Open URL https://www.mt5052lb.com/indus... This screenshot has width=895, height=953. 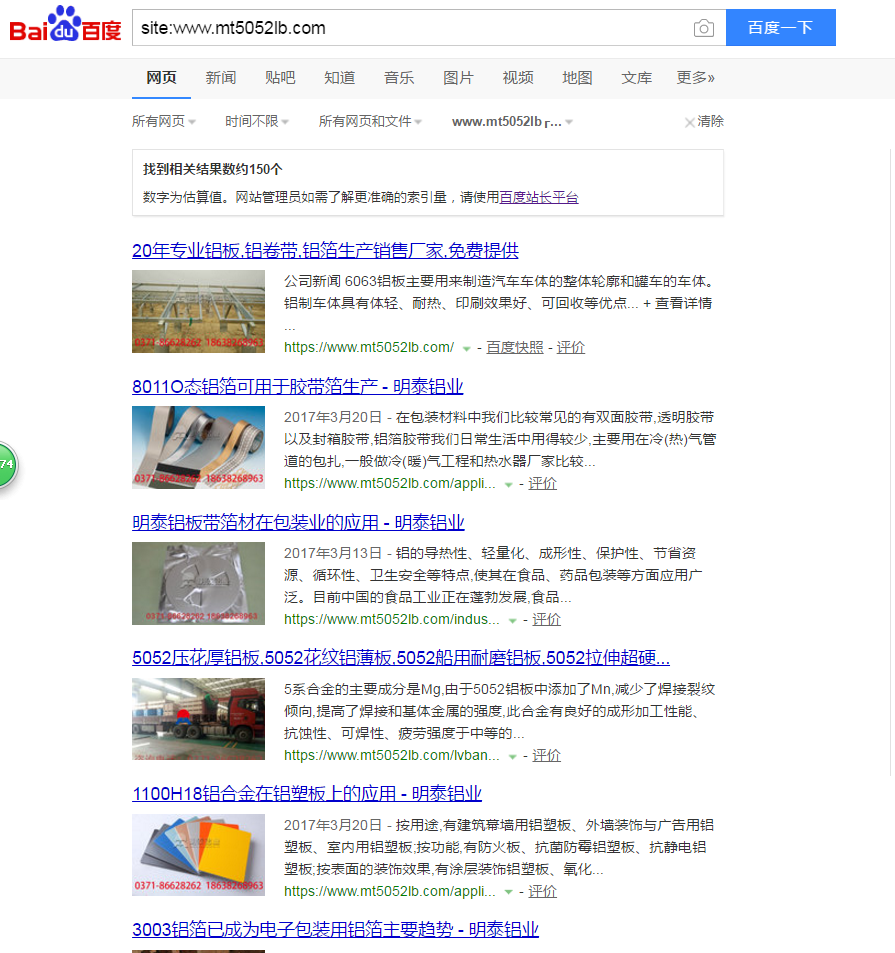[x=391, y=619]
